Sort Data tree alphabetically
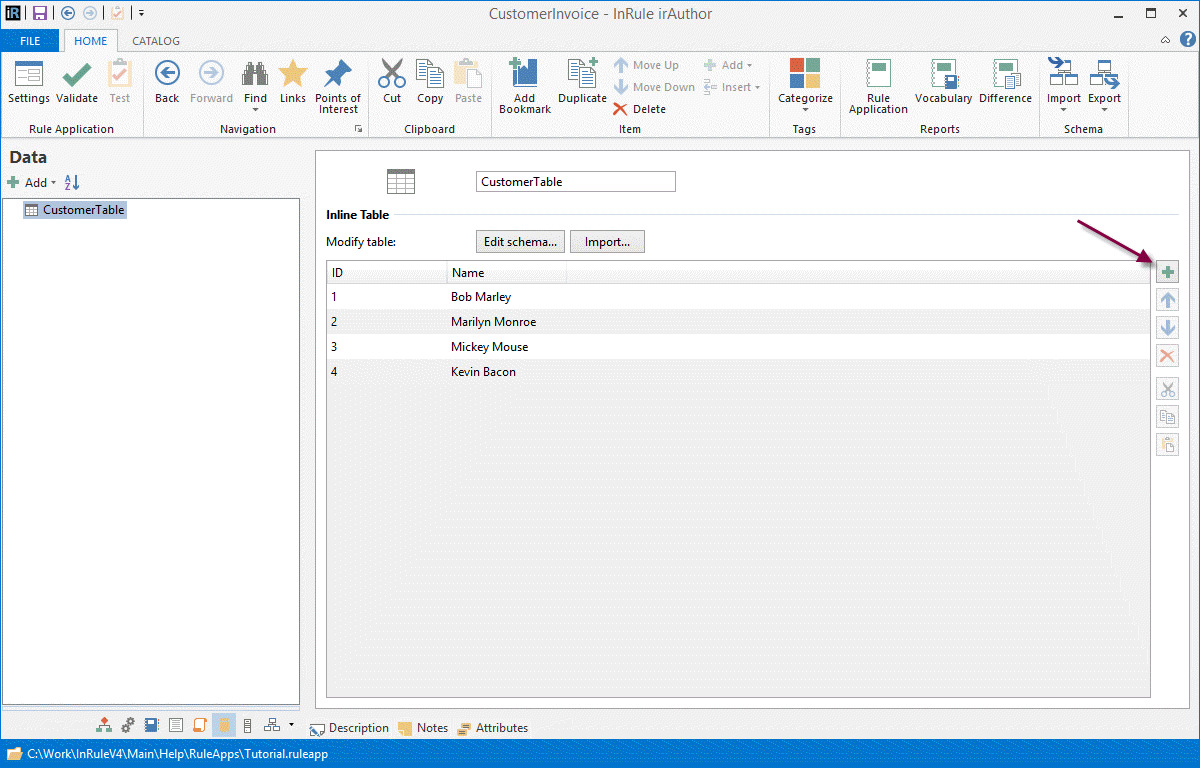The image size is (1200, 768). coord(72,183)
